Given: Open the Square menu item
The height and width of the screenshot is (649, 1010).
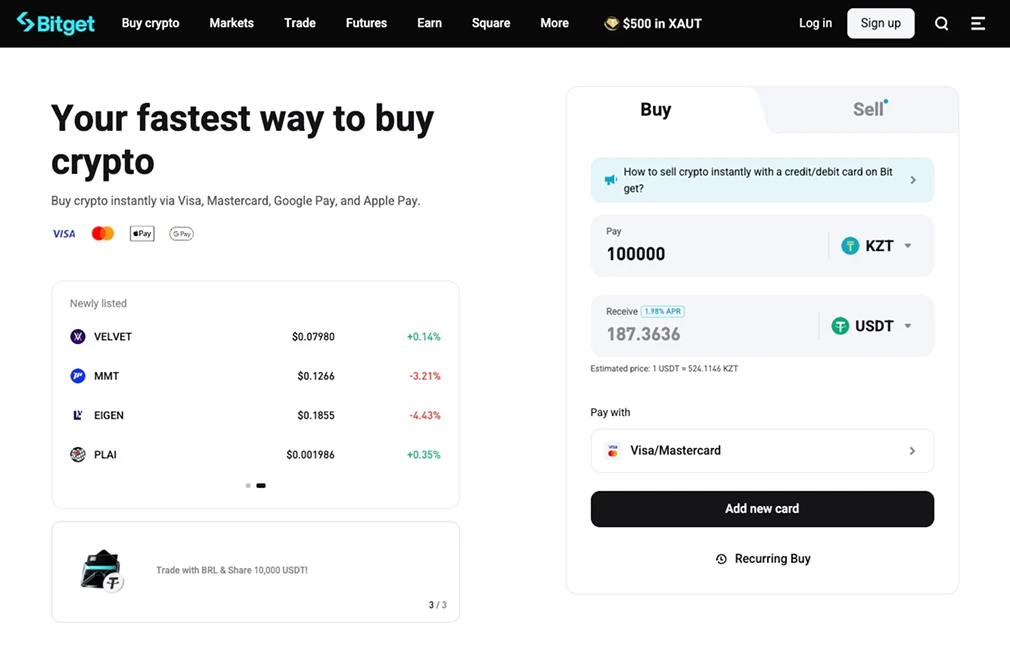Looking at the screenshot, I should pyautogui.click(x=491, y=23).
